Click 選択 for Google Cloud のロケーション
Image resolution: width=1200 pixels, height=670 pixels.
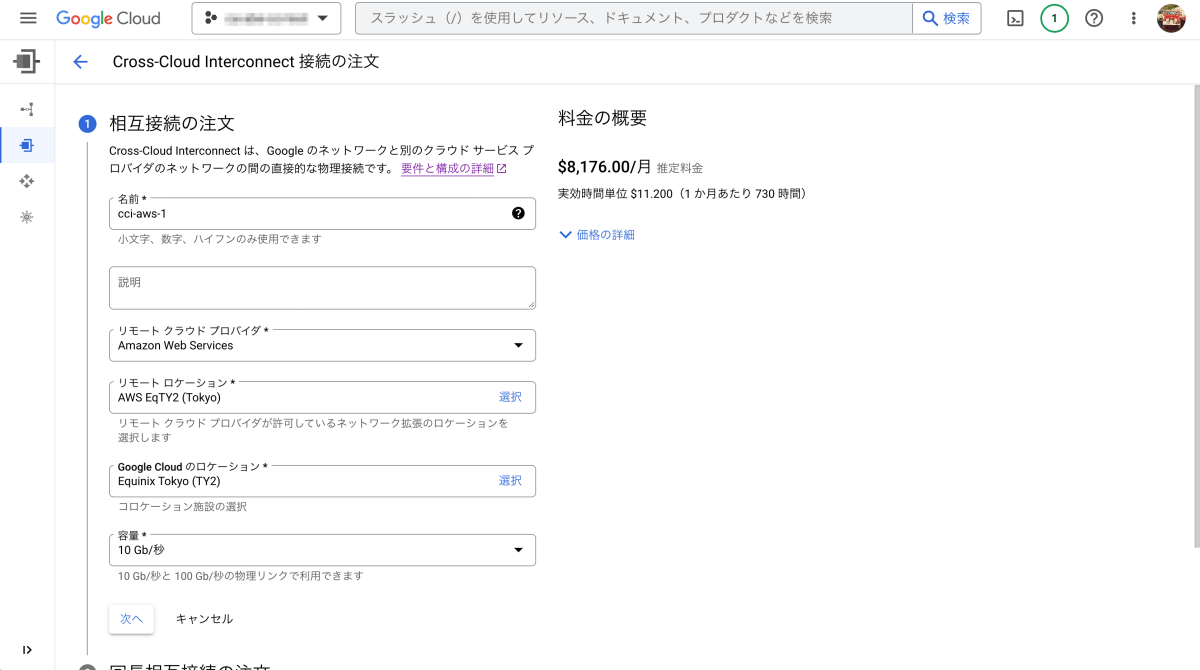(510, 481)
